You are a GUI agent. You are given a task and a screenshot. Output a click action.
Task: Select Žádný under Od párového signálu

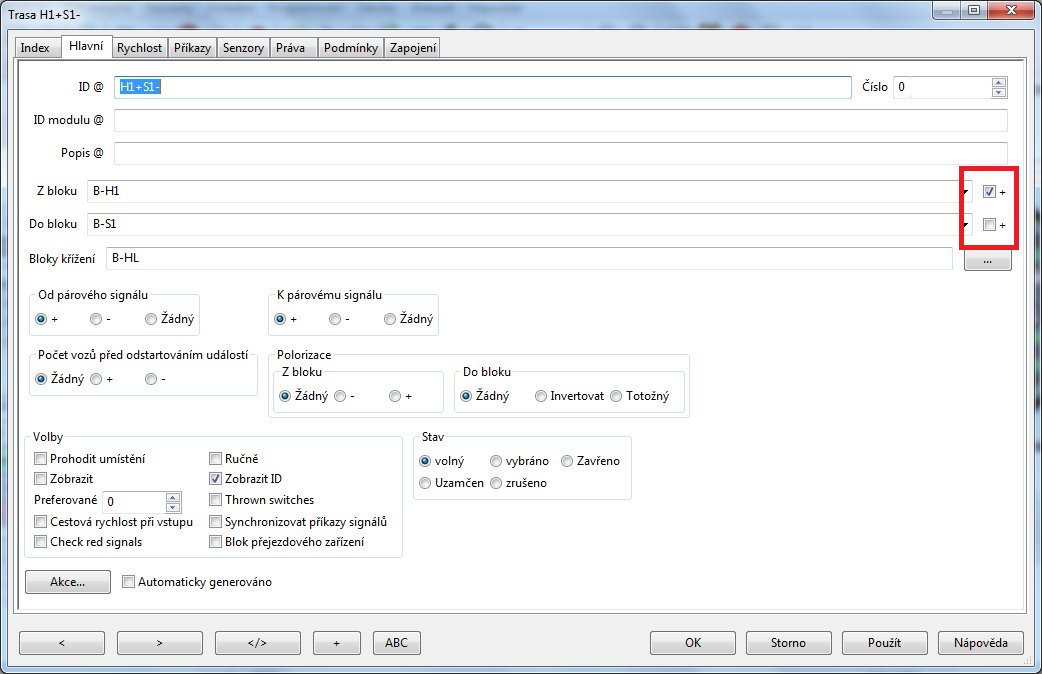[151, 320]
